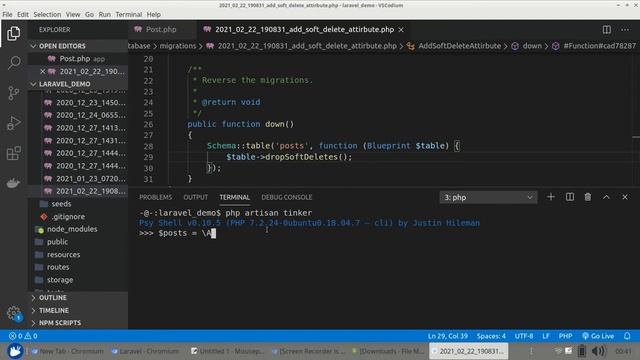Viewport: 640px width, 360px height.
Task: Open the Go menu
Action: coord(89,14)
